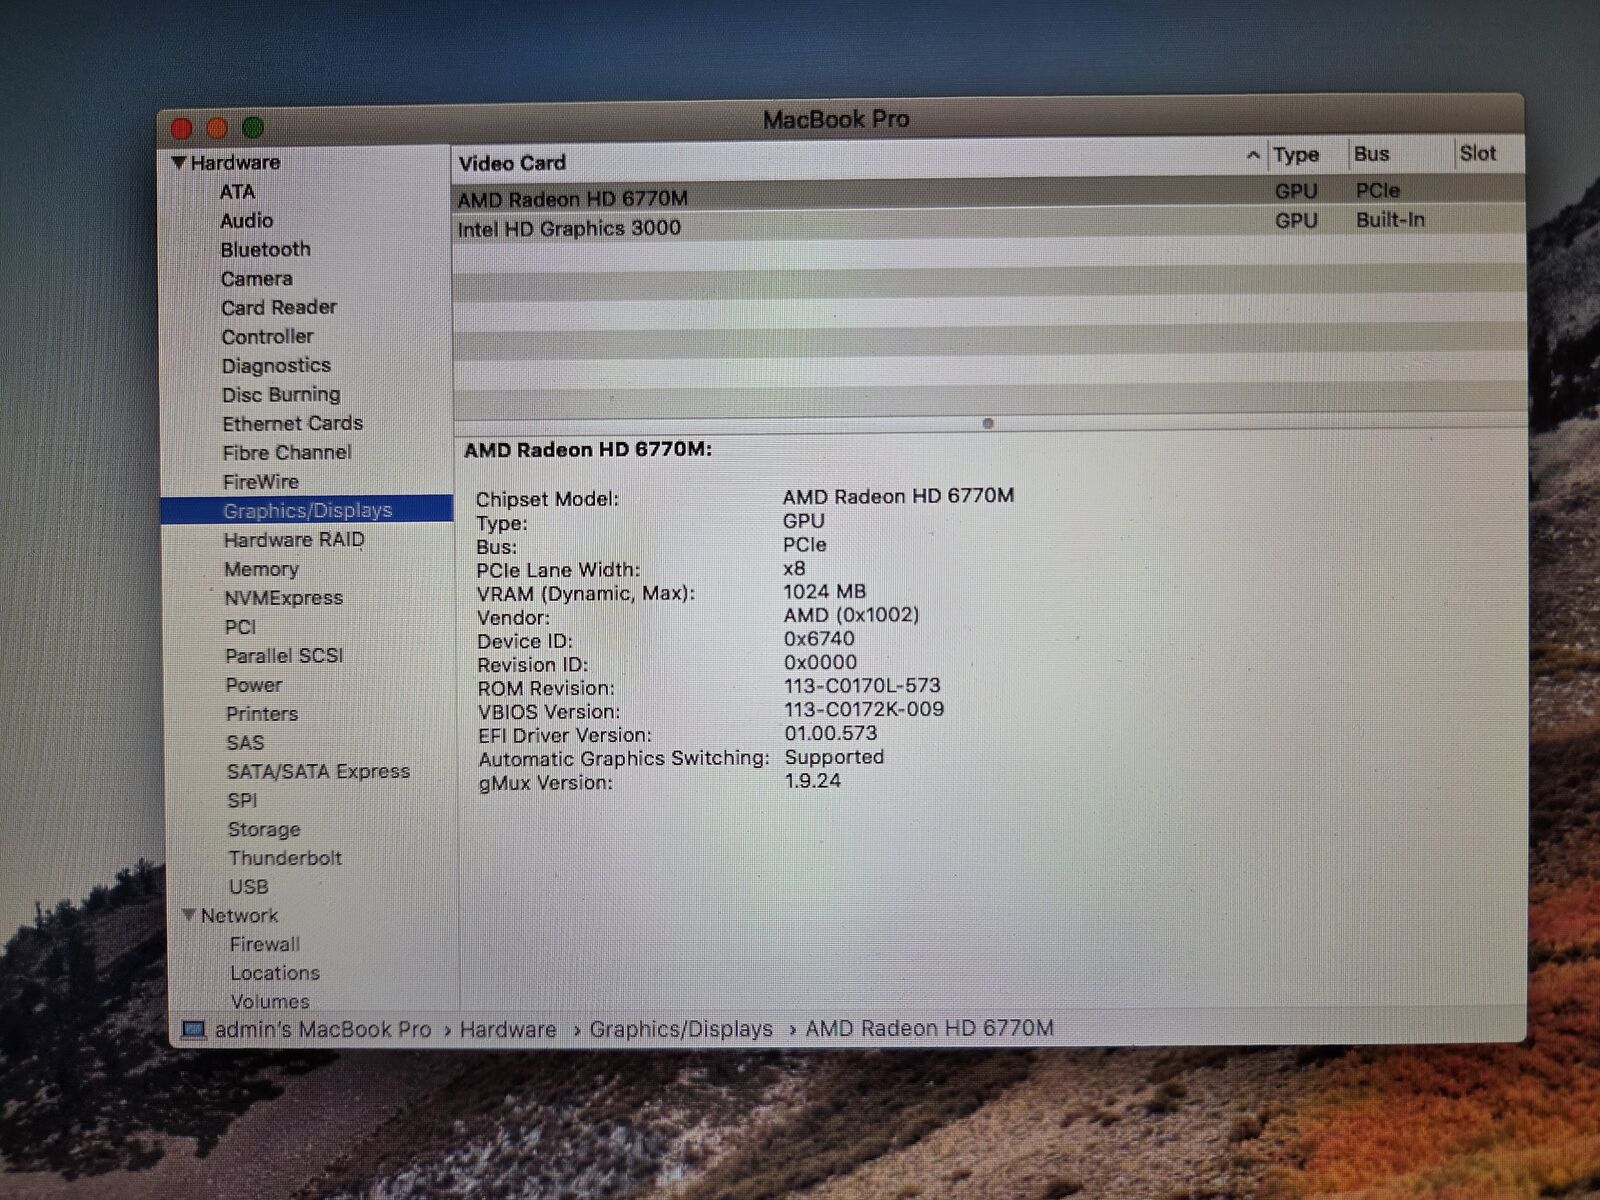Click Graphics/Displays in the path bar
Screen dimensions: 1600x1200
(x=680, y=1029)
